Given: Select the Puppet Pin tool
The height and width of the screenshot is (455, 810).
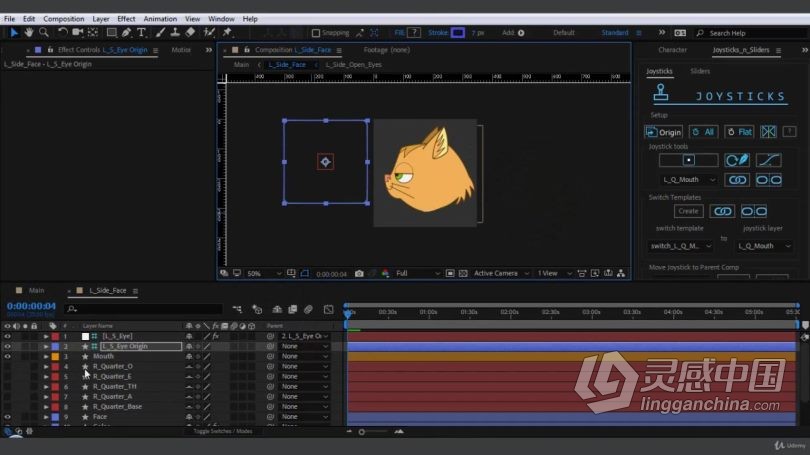Looking at the screenshot, I should (227, 33).
